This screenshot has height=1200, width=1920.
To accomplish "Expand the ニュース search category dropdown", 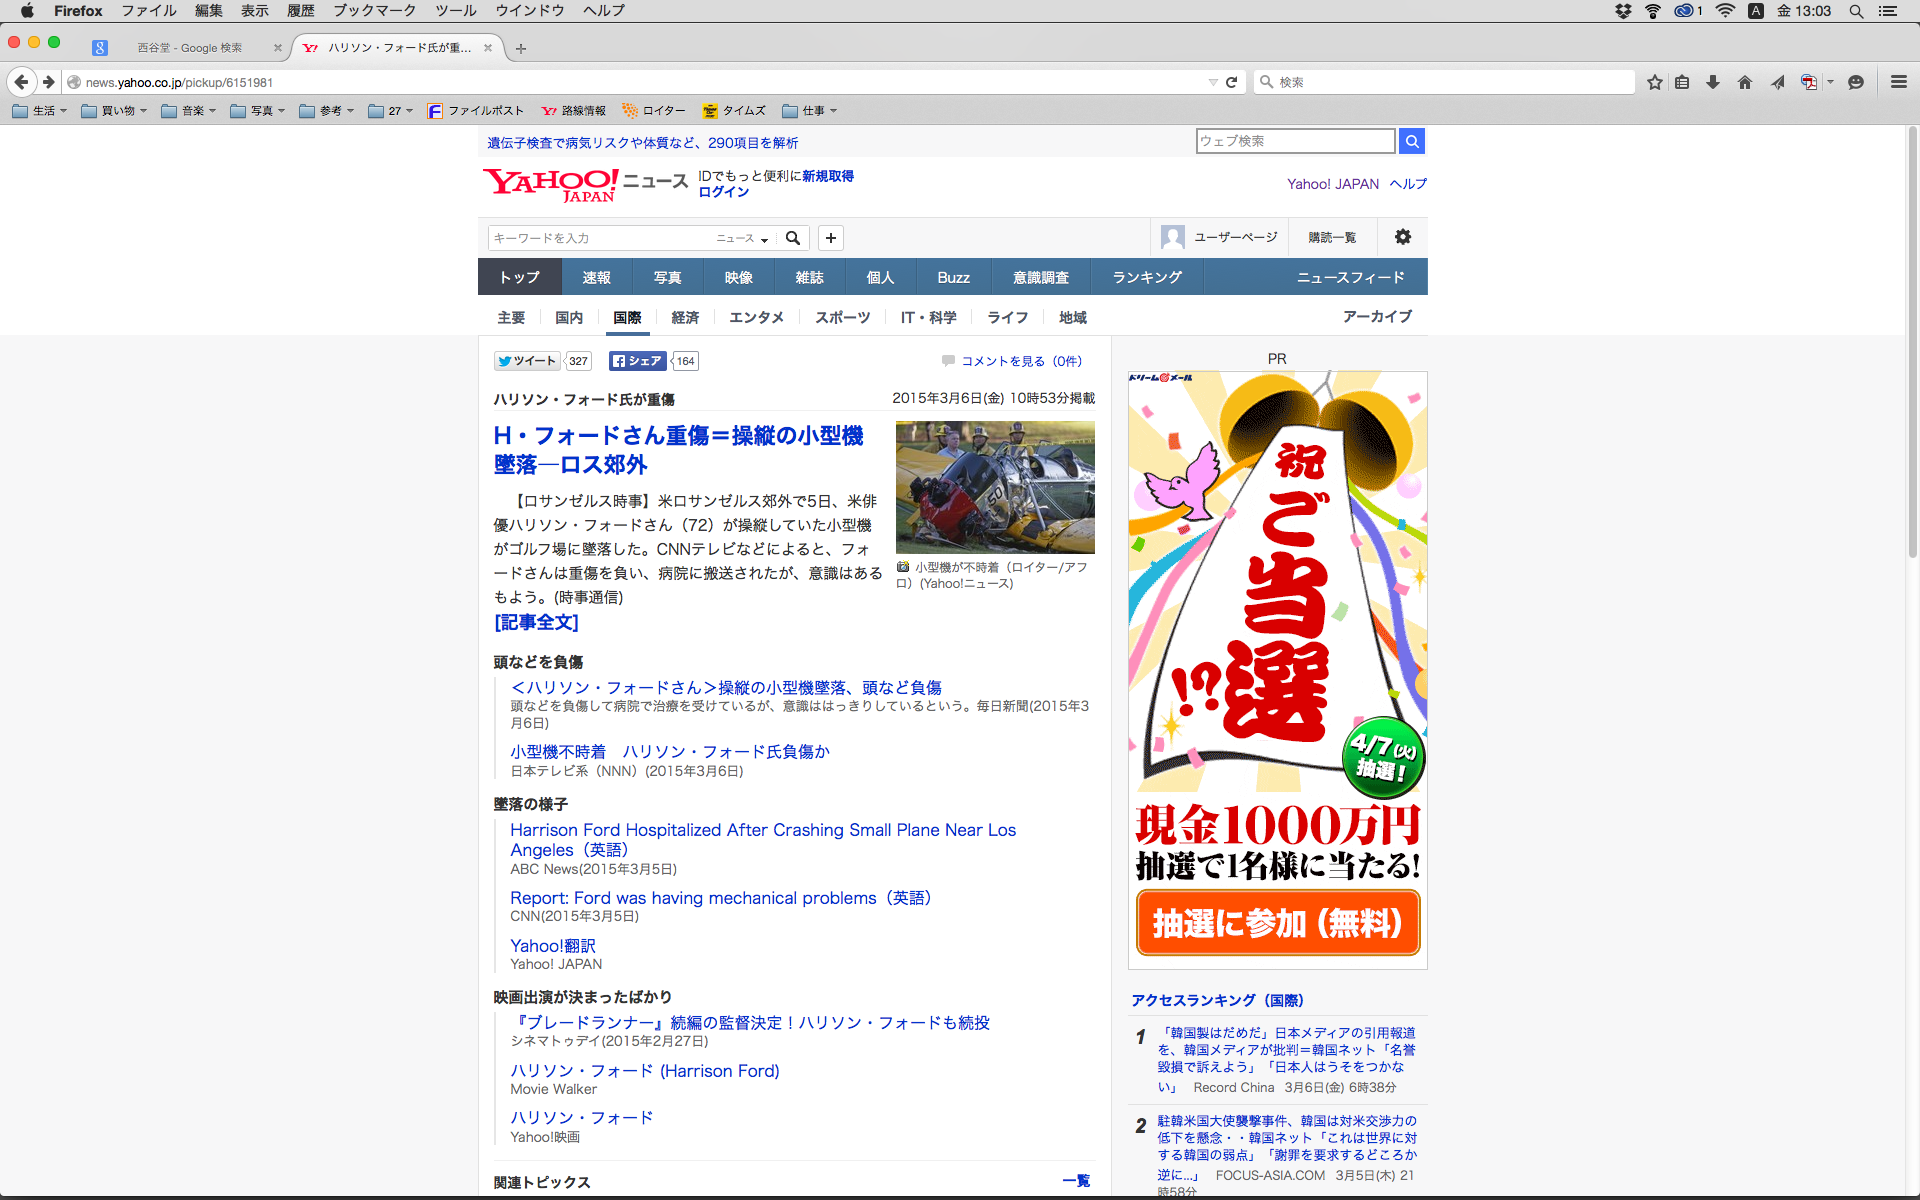I will pos(742,238).
